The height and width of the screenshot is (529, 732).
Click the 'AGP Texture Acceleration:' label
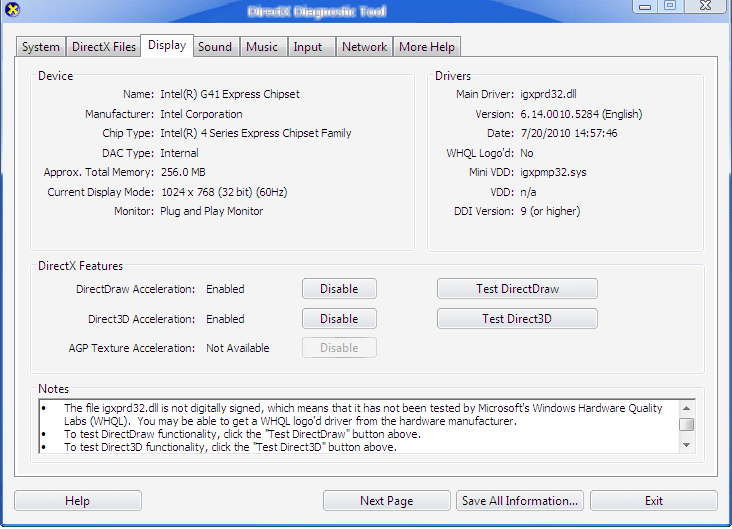132,348
